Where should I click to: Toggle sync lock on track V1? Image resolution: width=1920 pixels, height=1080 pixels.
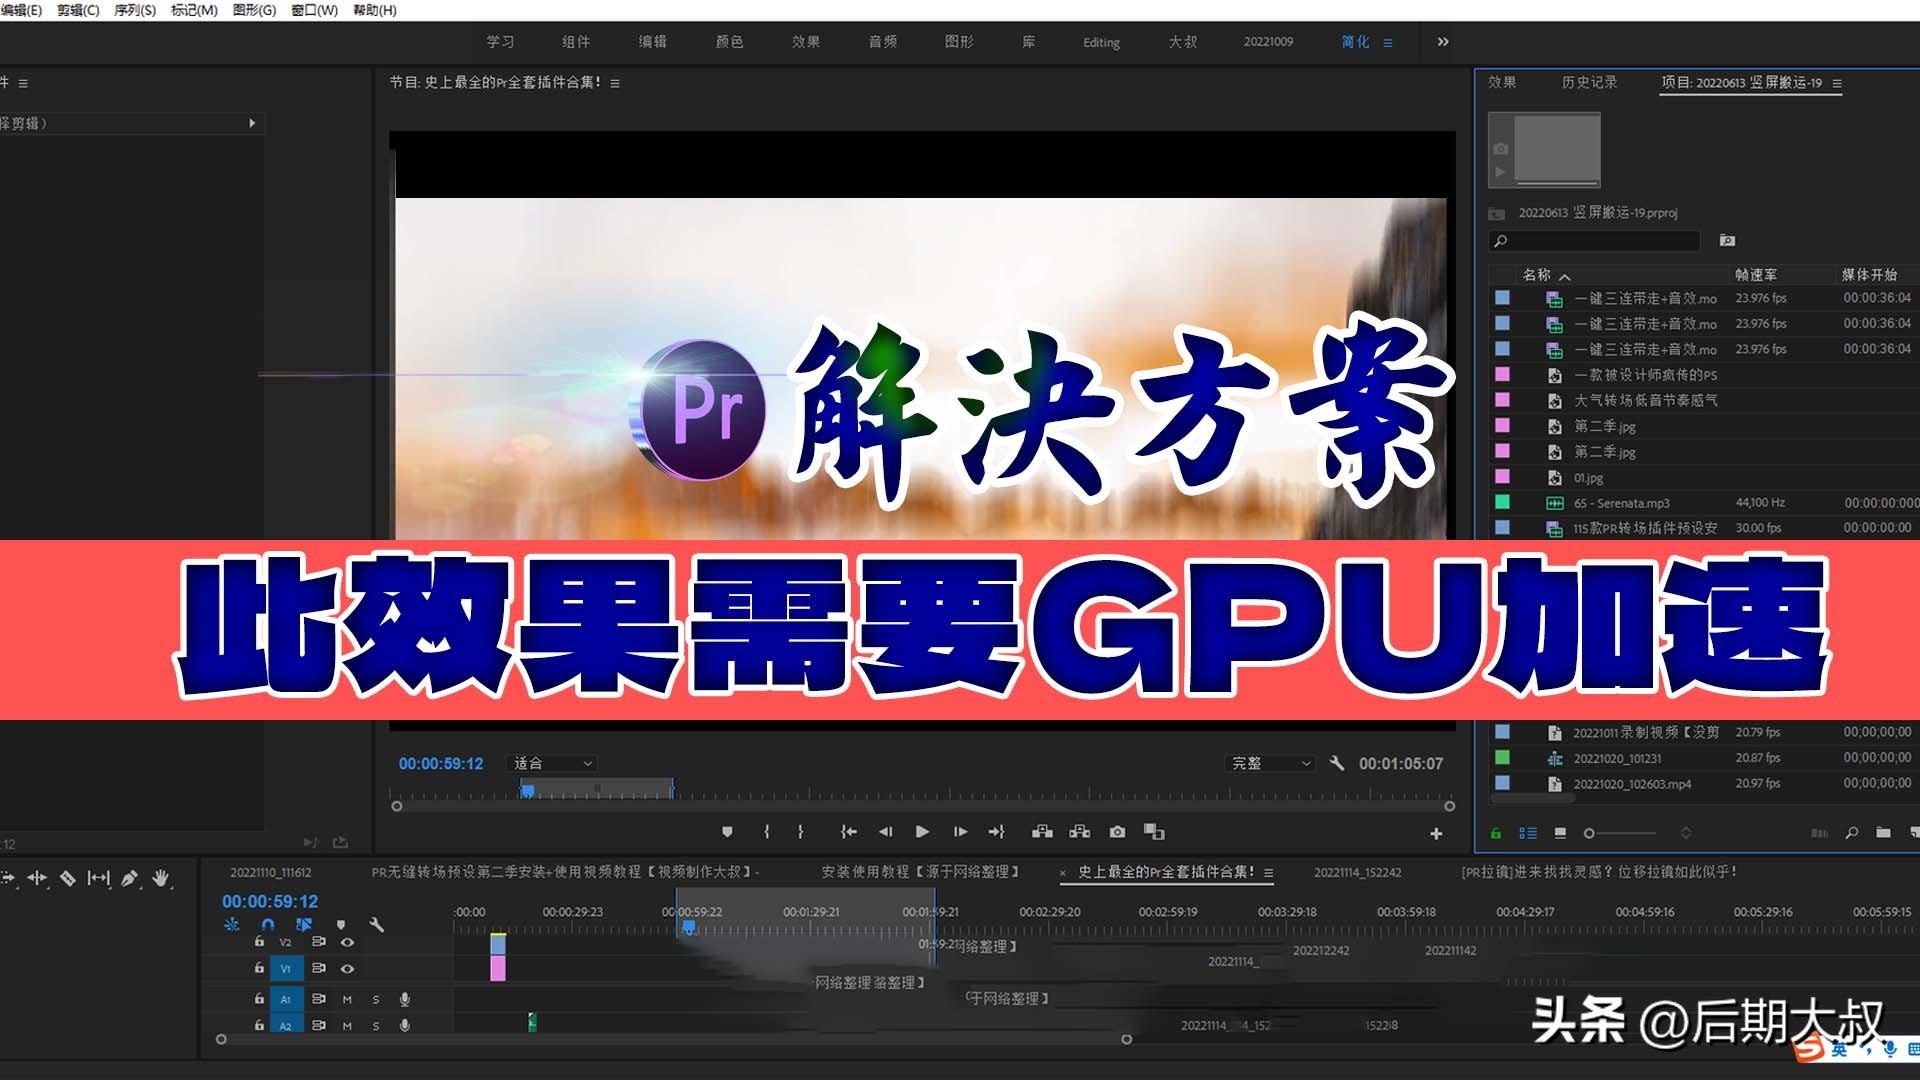(318, 968)
